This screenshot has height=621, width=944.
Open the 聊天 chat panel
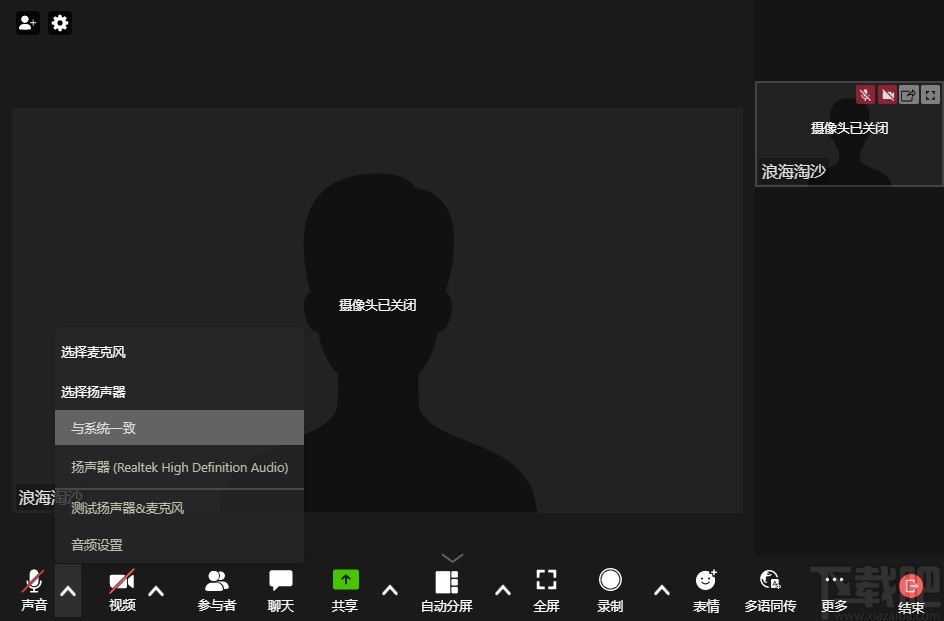[281, 589]
